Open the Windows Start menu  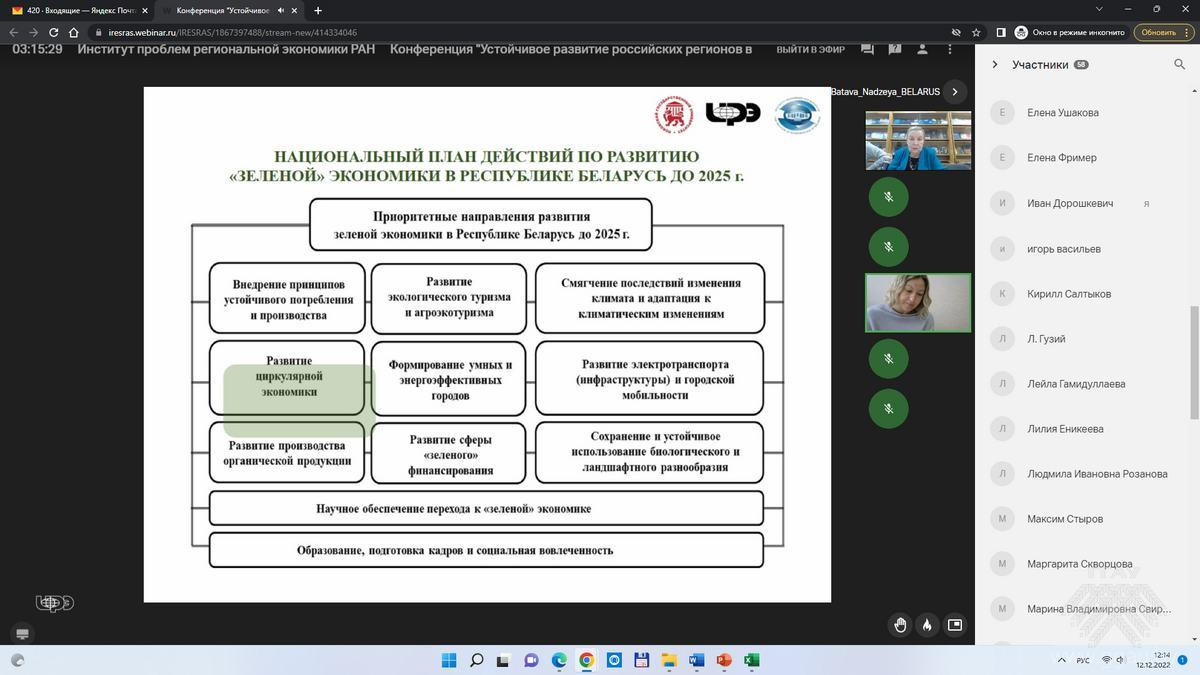(x=449, y=660)
